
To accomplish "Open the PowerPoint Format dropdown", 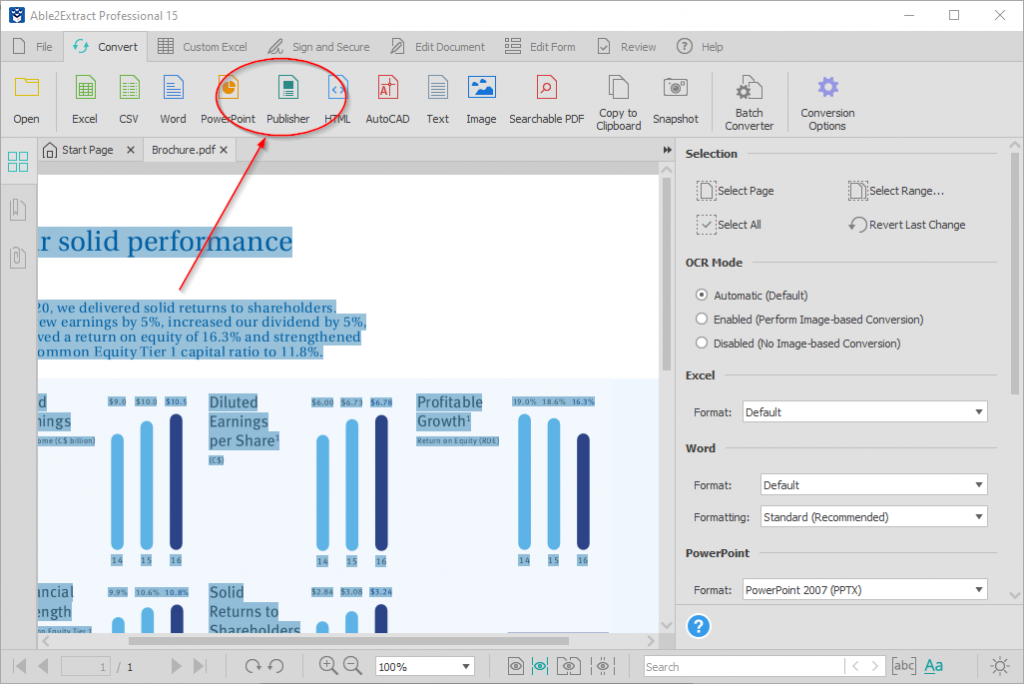I will click(x=864, y=590).
